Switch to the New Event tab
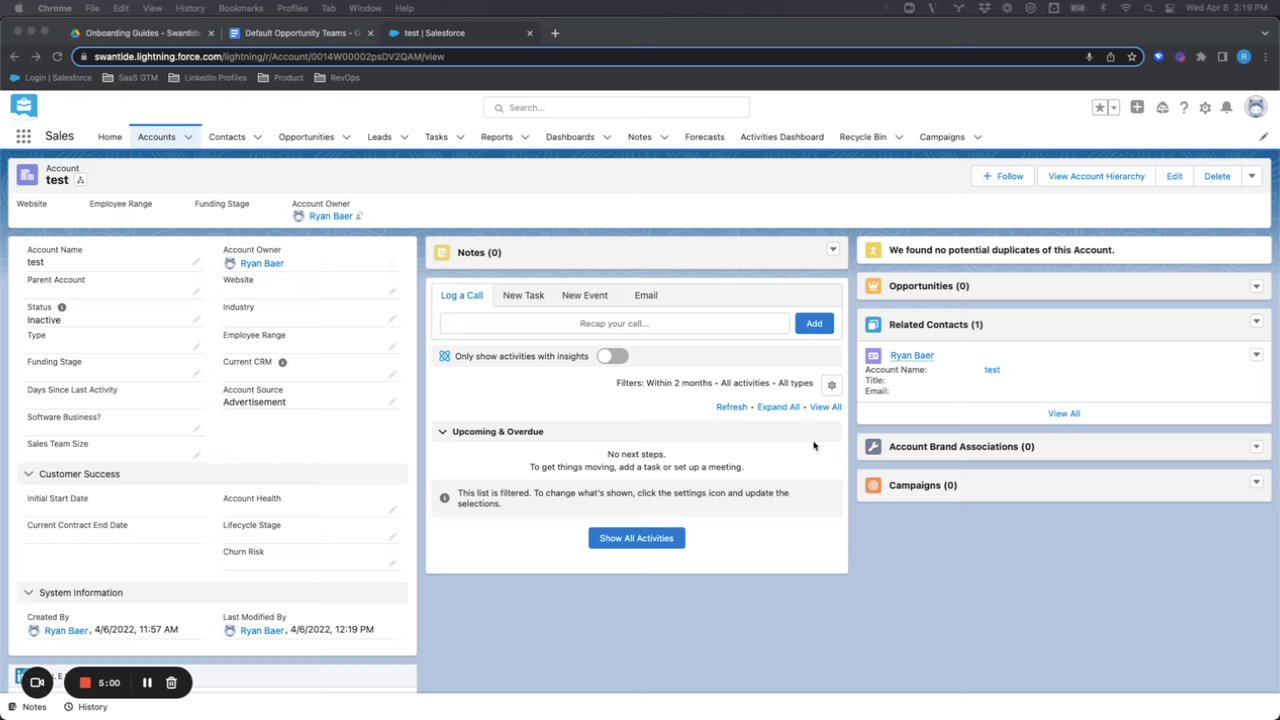This screenshot has height=720, width=1280. click(x=584, y=295)
